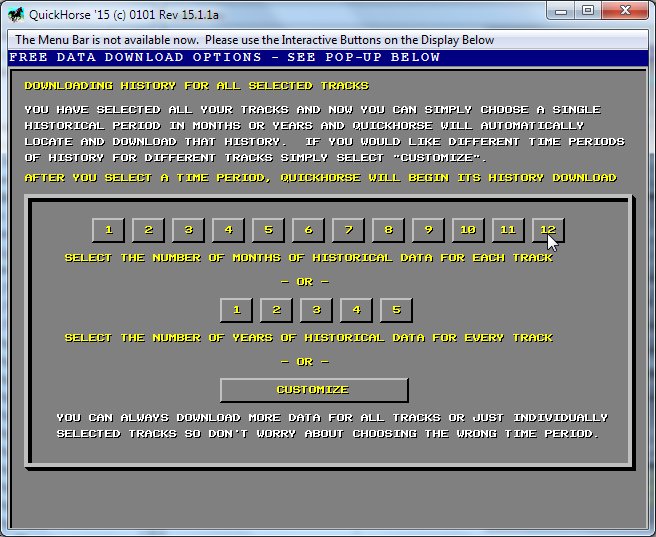
Task: Select 2 years of history
Action: click(x=276, y=310)
